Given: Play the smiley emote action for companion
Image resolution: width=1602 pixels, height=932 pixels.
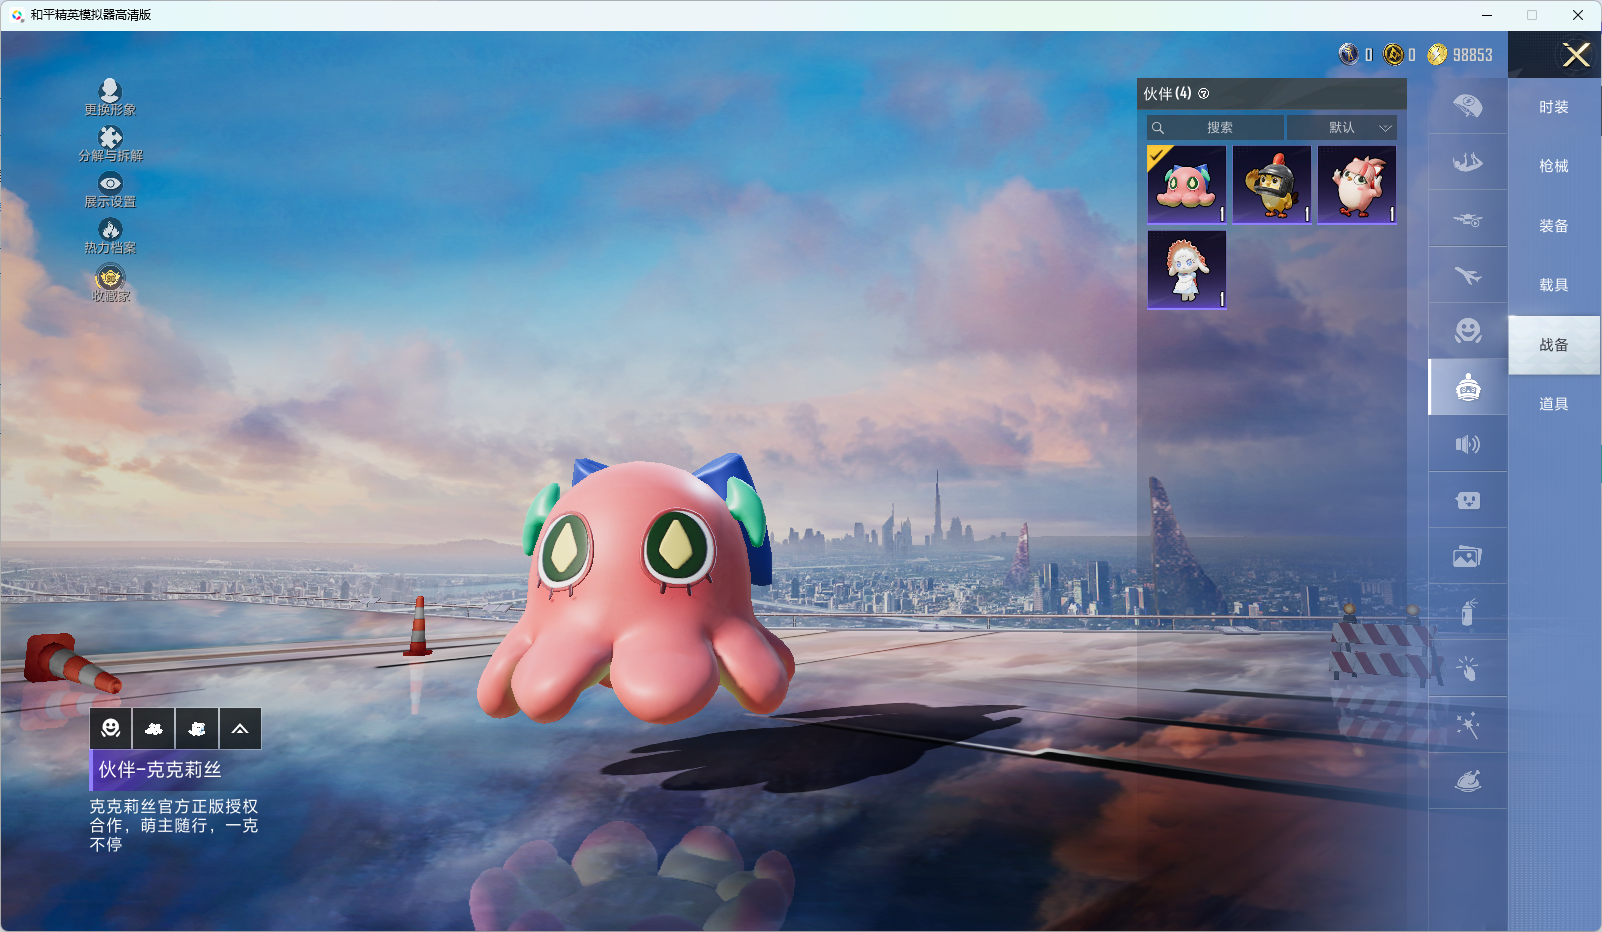Looking at the screenshot, I should [x=111, y=729].
